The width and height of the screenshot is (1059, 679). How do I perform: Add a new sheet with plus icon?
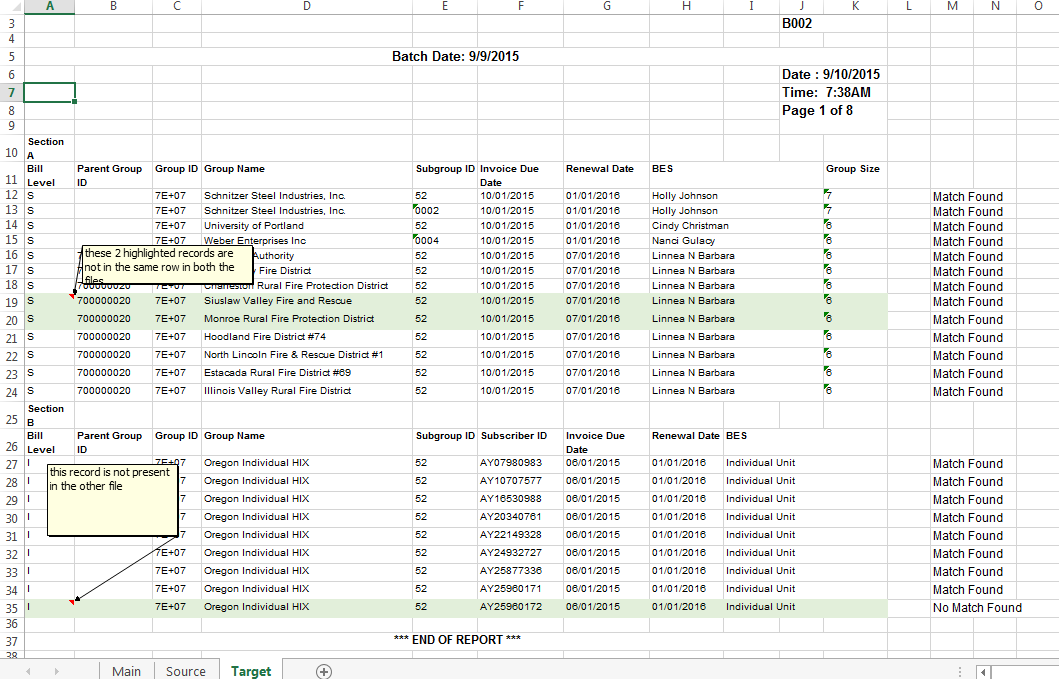324,671
